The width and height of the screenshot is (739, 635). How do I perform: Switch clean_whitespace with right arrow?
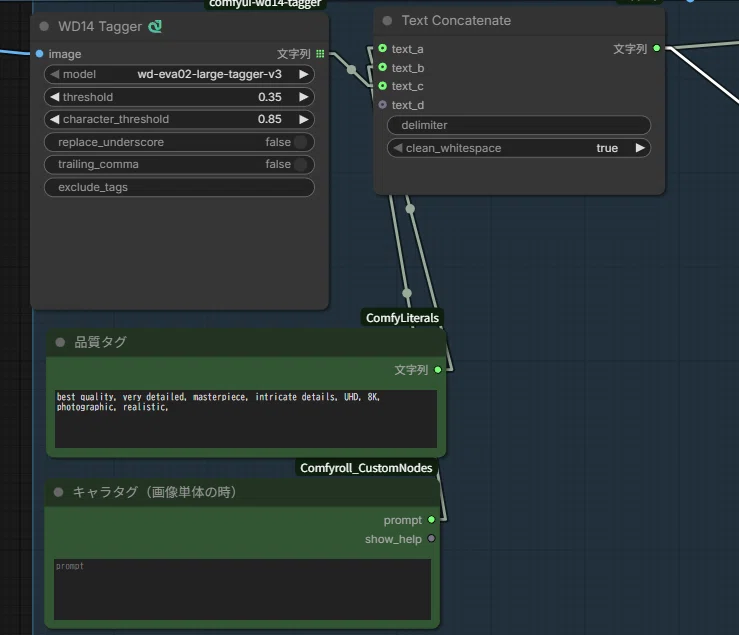(640, 148)
